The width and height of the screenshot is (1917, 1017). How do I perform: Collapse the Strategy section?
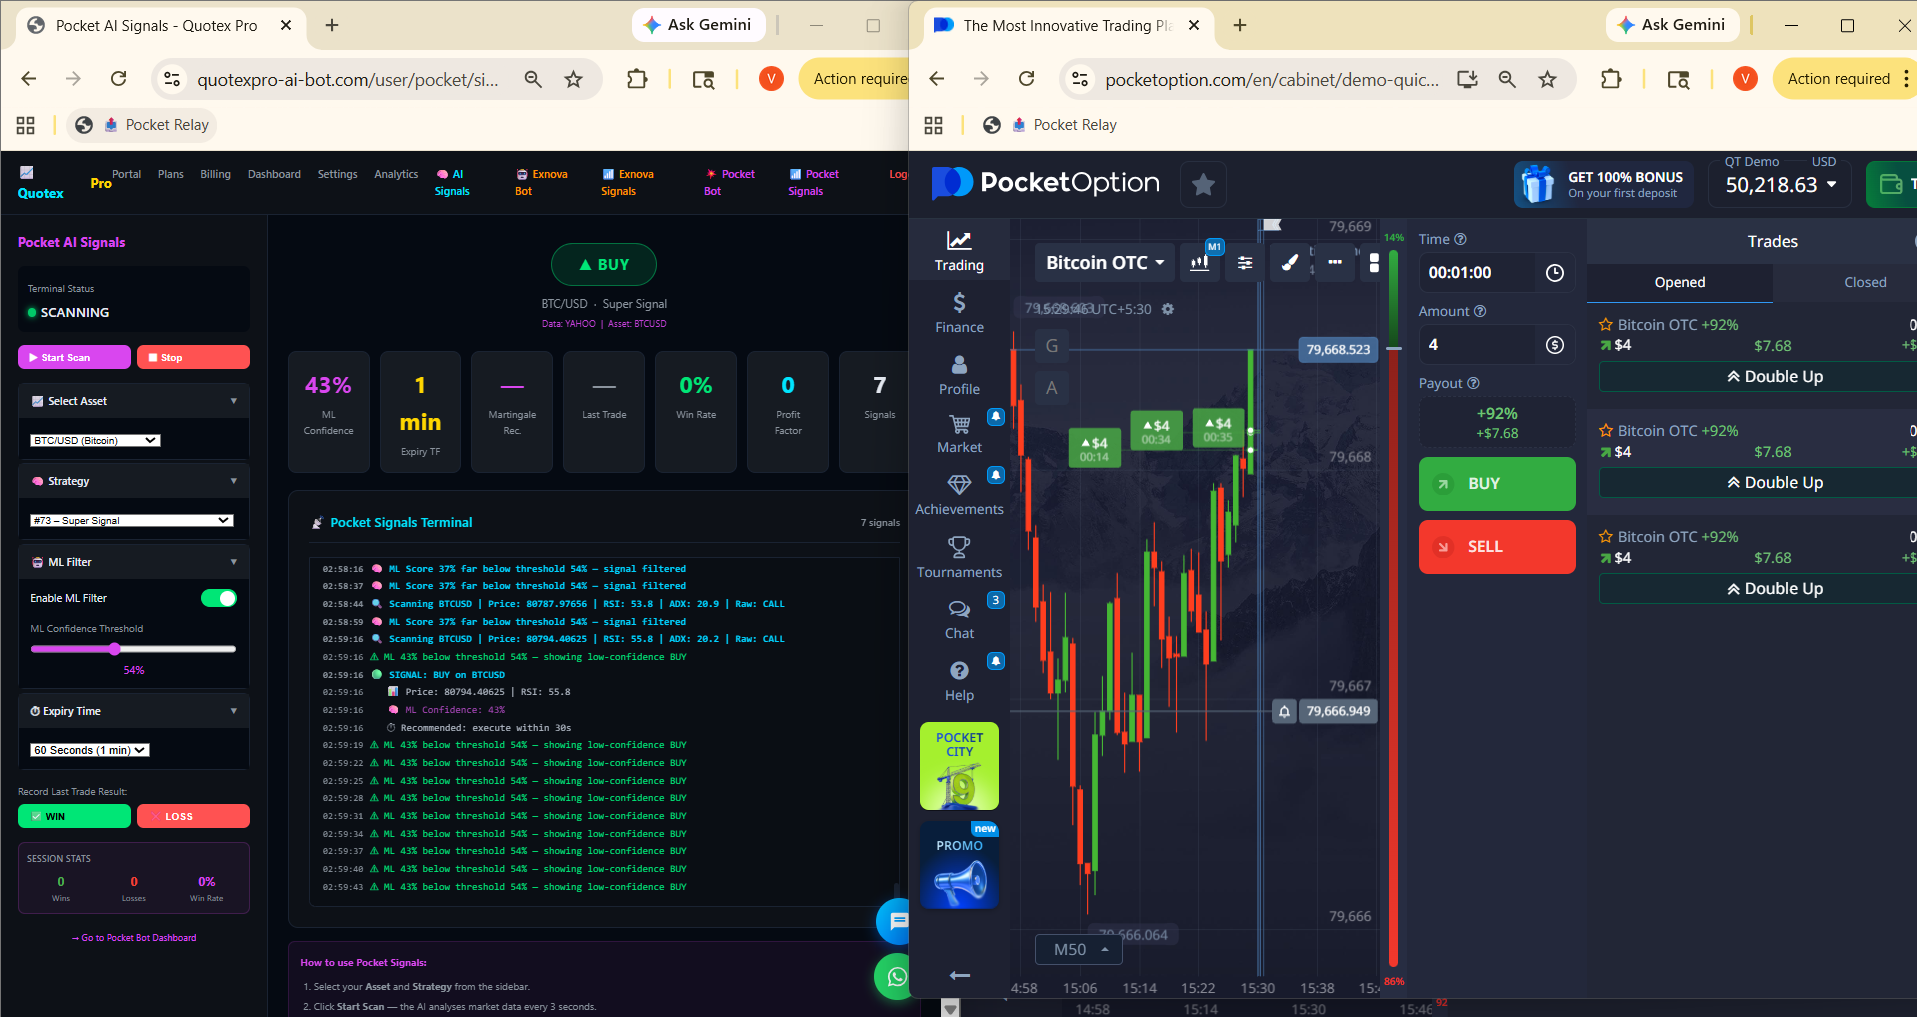pos(134,481)
